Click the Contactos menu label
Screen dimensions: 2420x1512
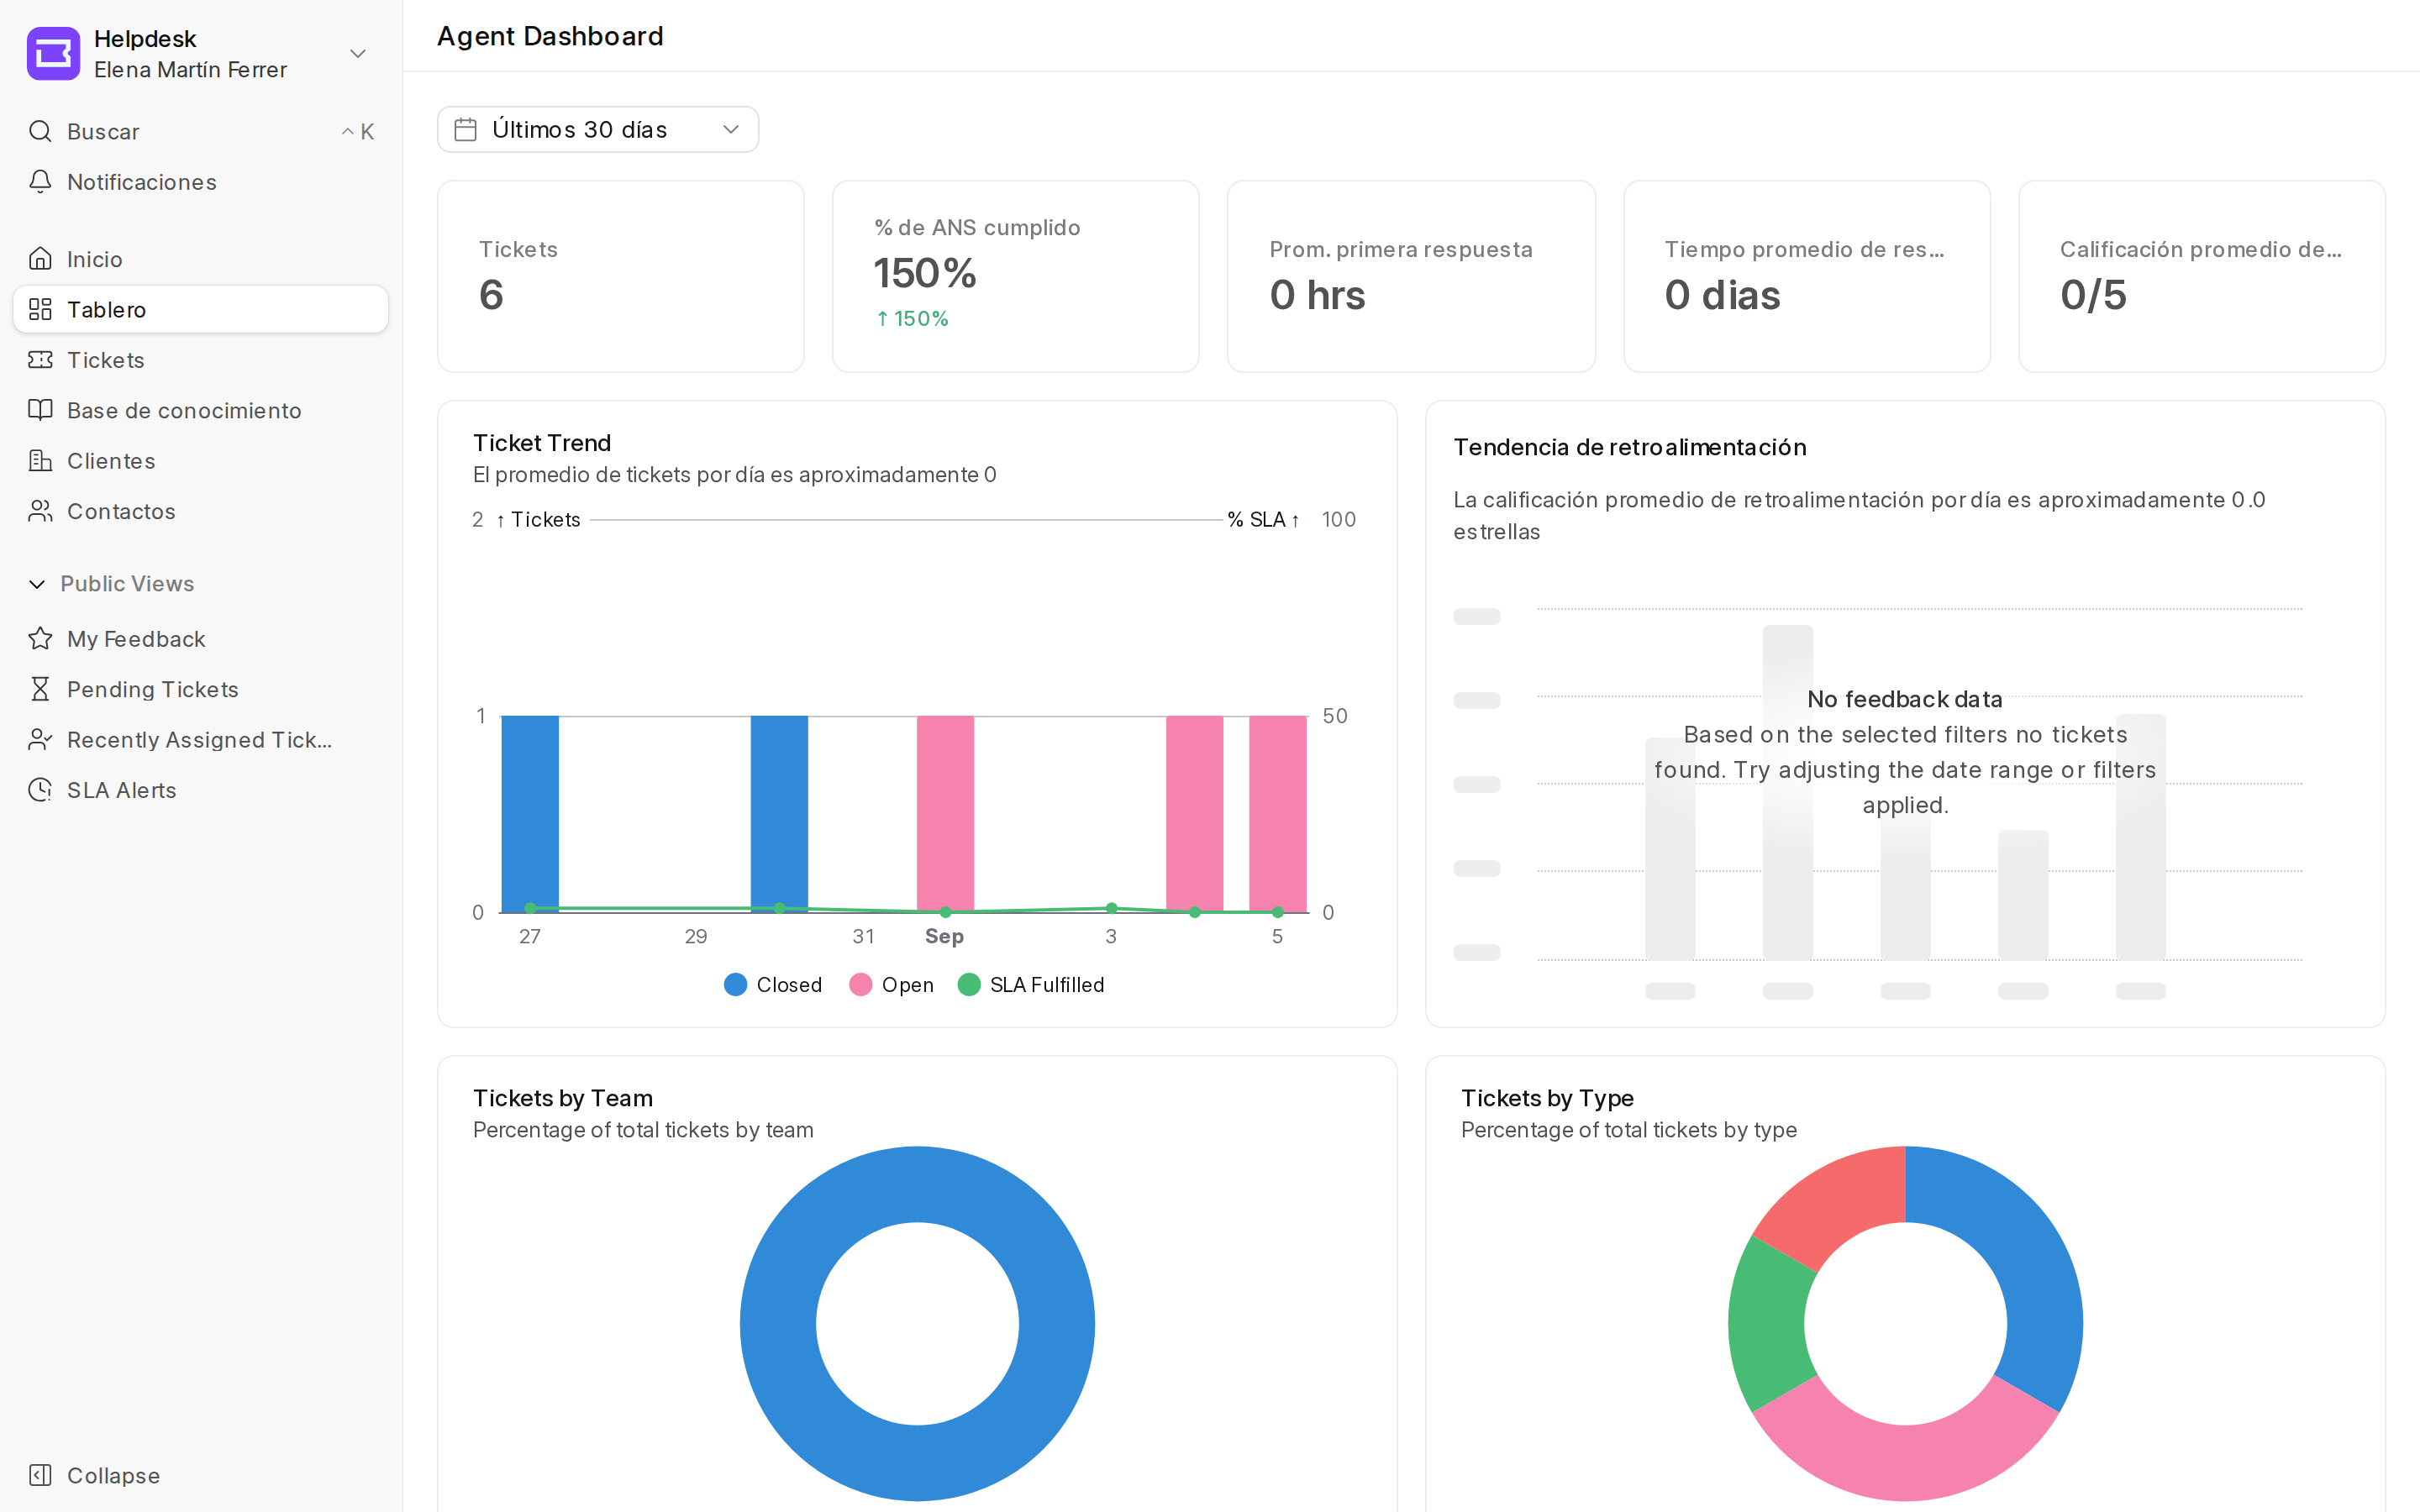121,511
